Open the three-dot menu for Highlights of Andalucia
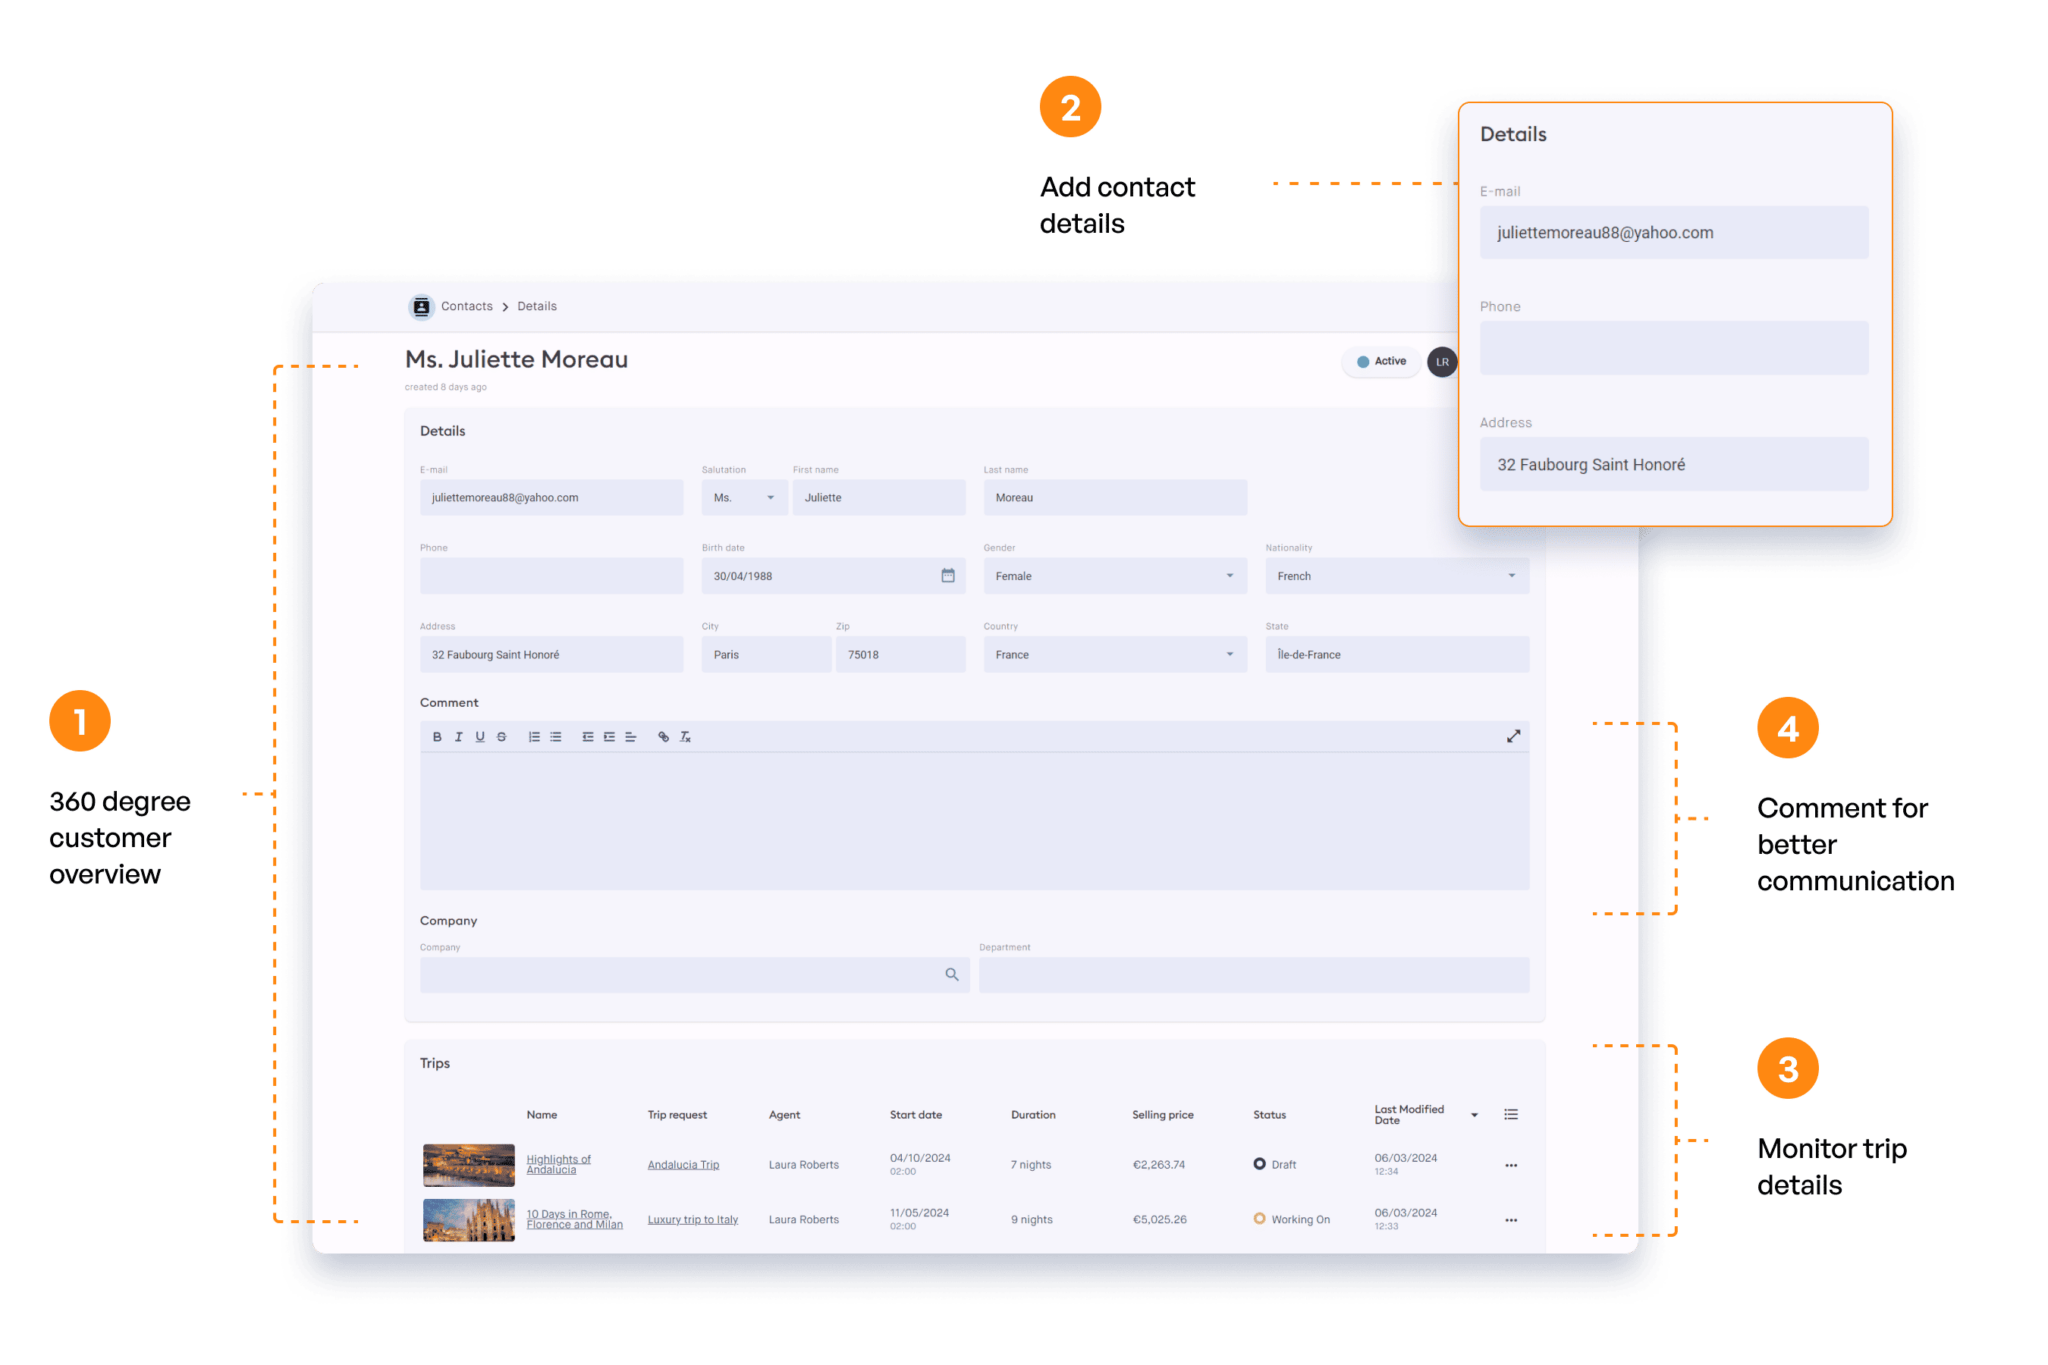Screen dimensions: 2048x1365 coord(1511,1164)
